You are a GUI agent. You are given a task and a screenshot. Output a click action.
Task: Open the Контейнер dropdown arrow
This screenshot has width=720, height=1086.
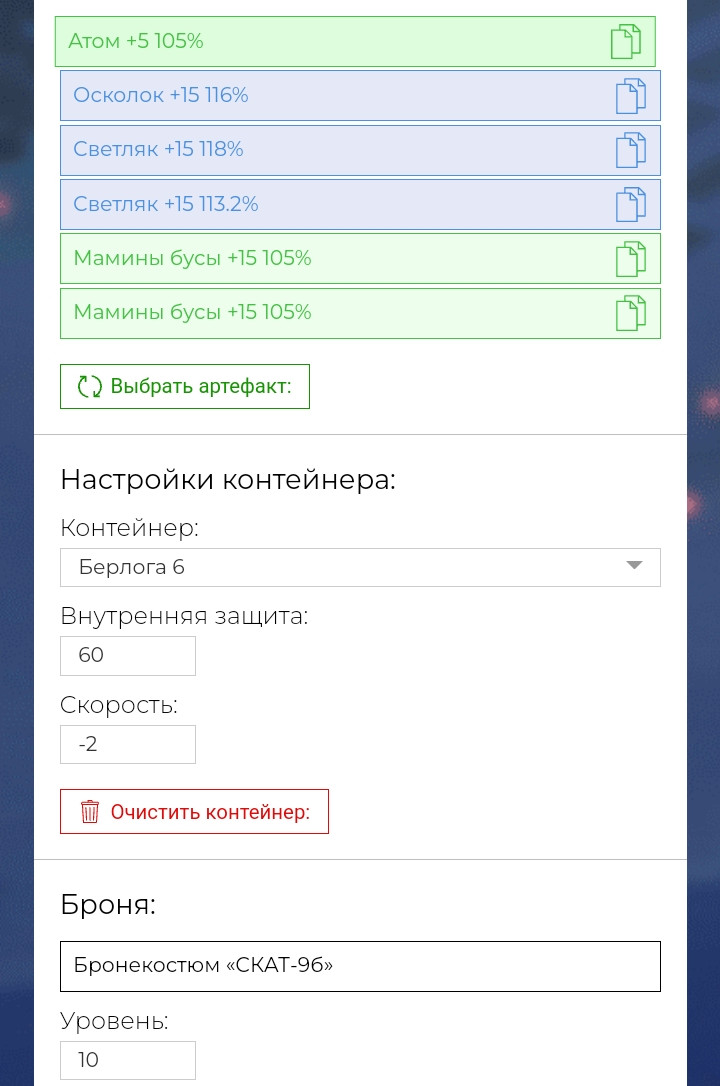click(x=633, y=566)
